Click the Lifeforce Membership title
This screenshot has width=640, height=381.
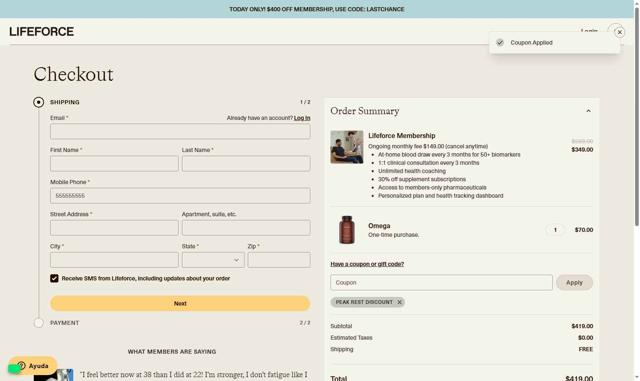402,136
